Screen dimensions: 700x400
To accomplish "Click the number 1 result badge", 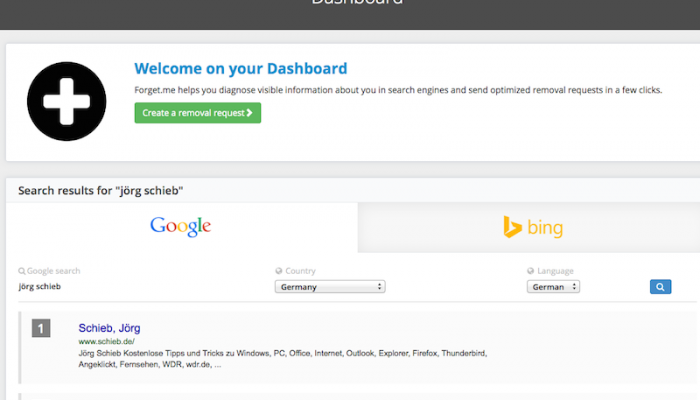I will [x=41, y=329].
